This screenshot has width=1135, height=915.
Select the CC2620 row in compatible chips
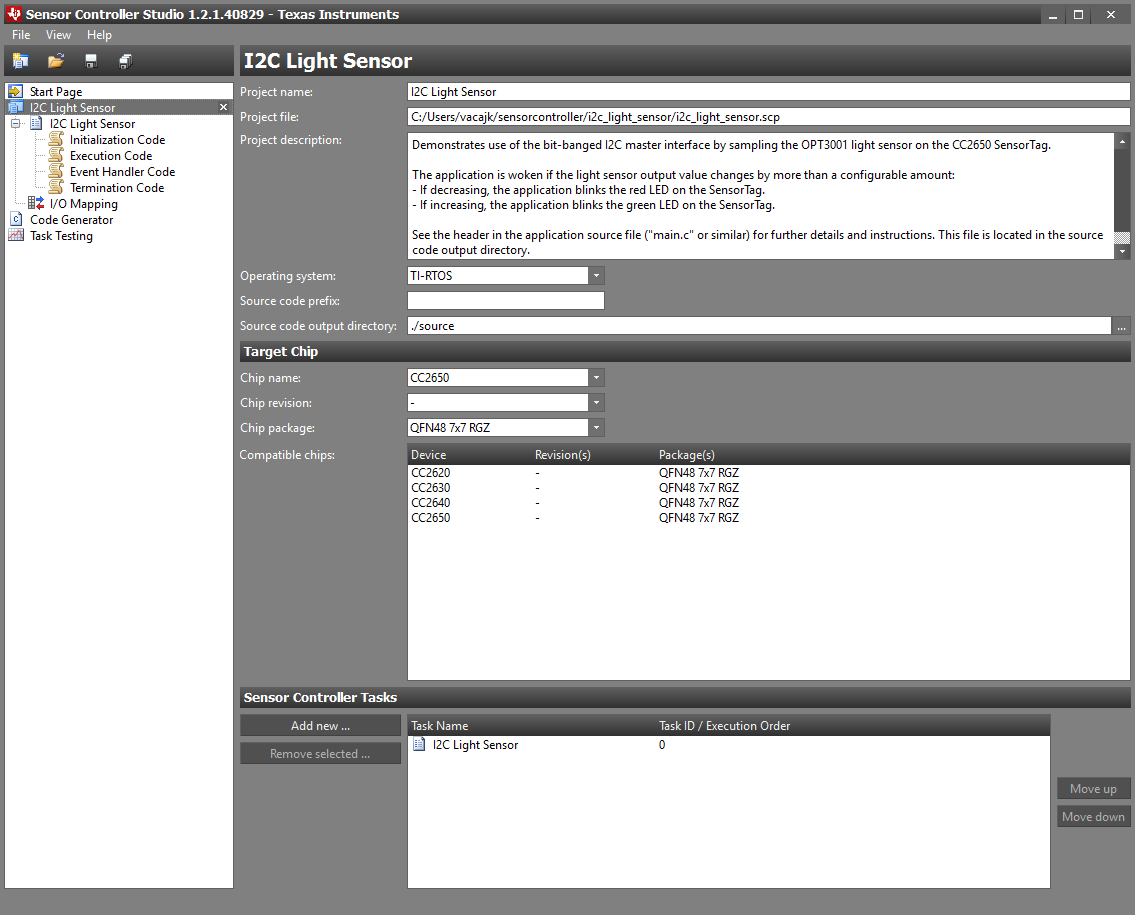[x=768, y=473]
